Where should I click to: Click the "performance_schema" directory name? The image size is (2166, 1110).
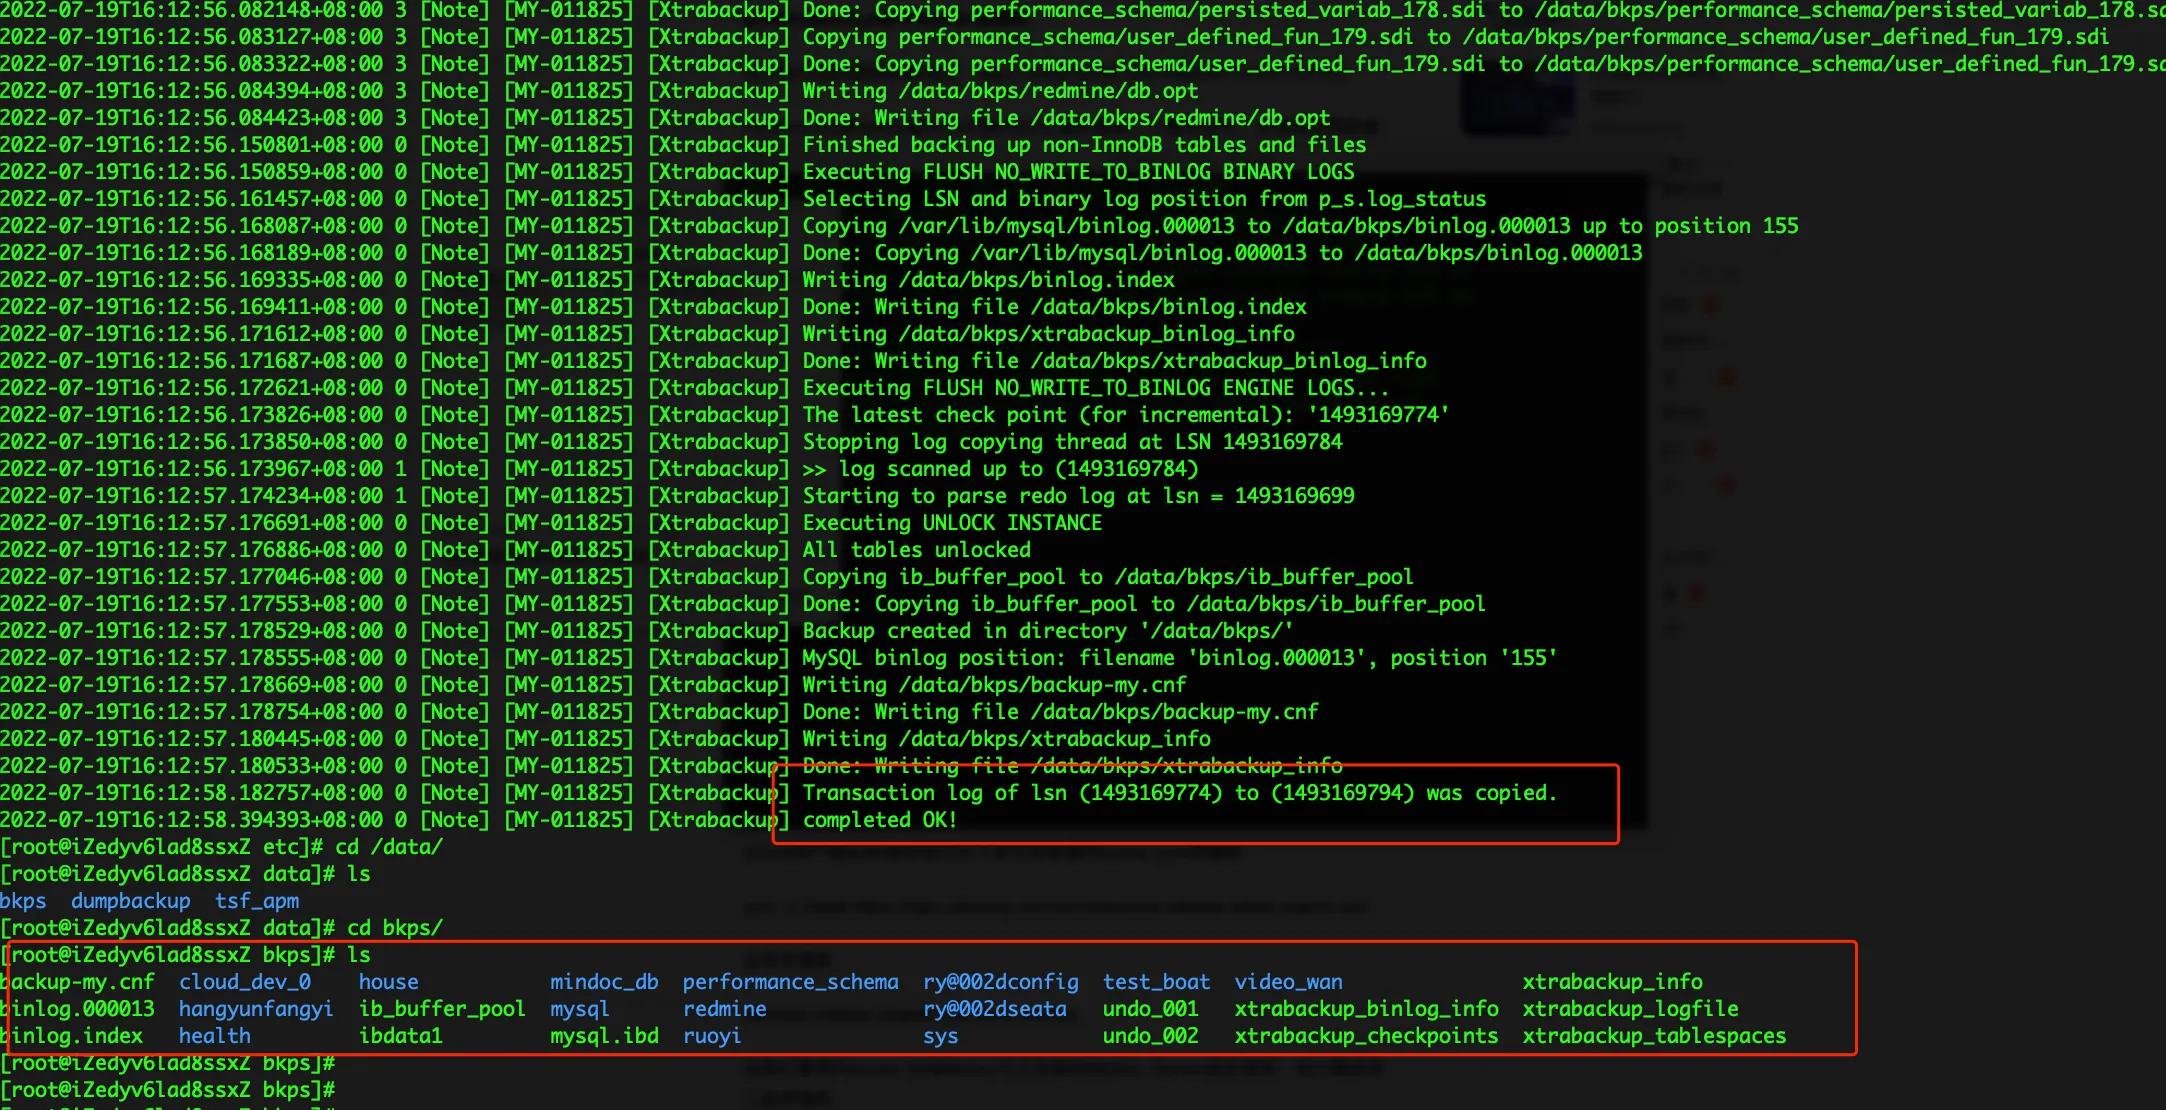(789, 981)
